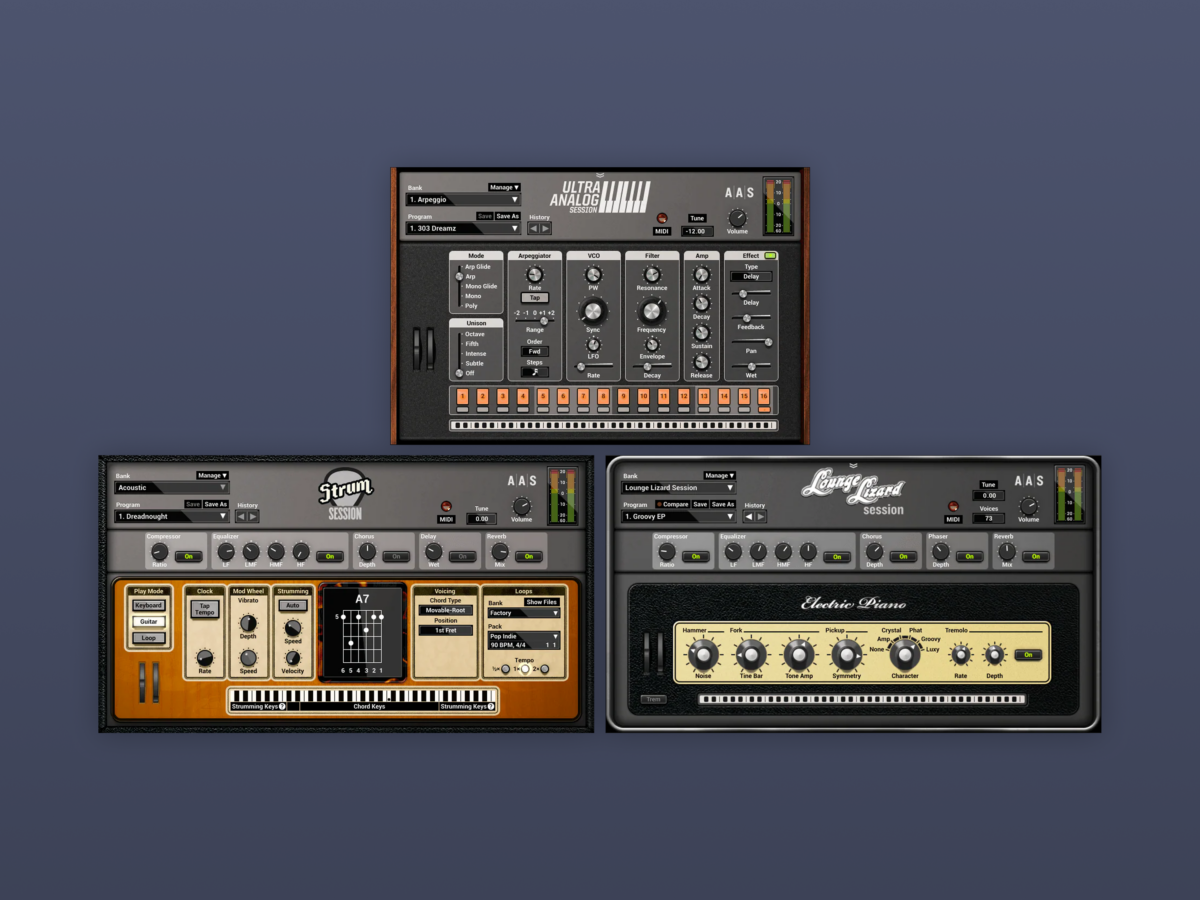The image size is (1200, 900).
Task: Click history forward arrow in Lounge Lizard
Action: click(x=761, y=516)
